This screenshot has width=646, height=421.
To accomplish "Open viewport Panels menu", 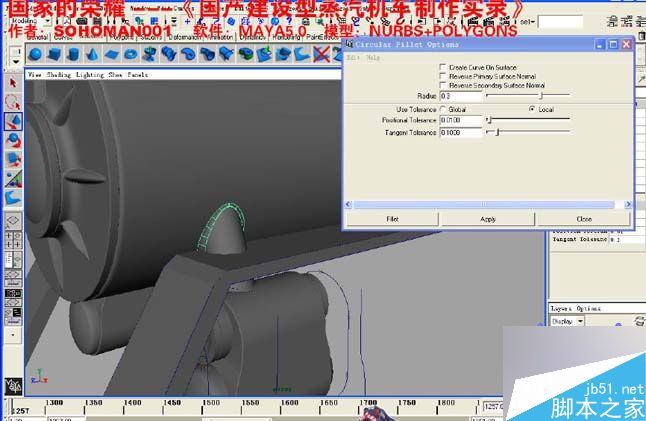I will [x=138, y=75].
